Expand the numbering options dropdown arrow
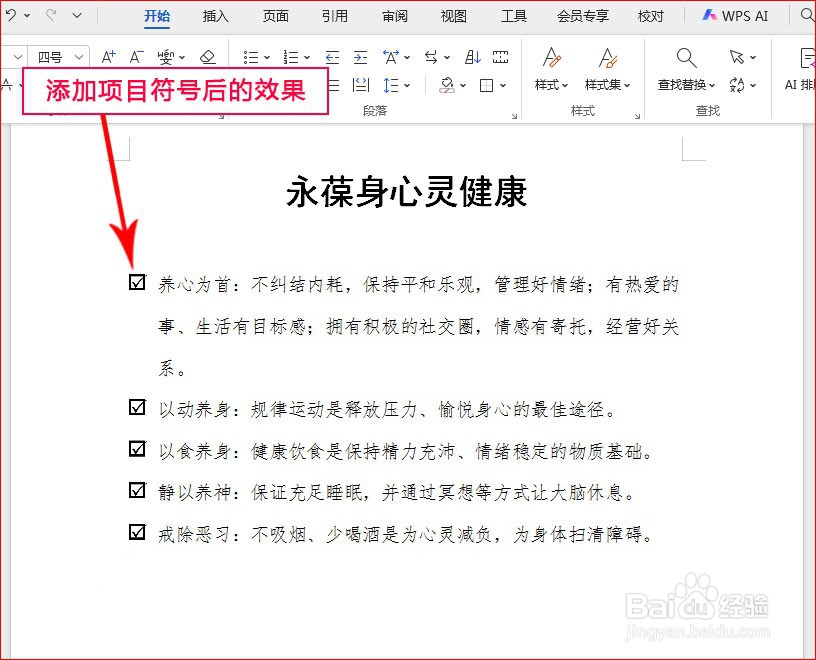Screen dimensions: 816x660 [306, 57]
